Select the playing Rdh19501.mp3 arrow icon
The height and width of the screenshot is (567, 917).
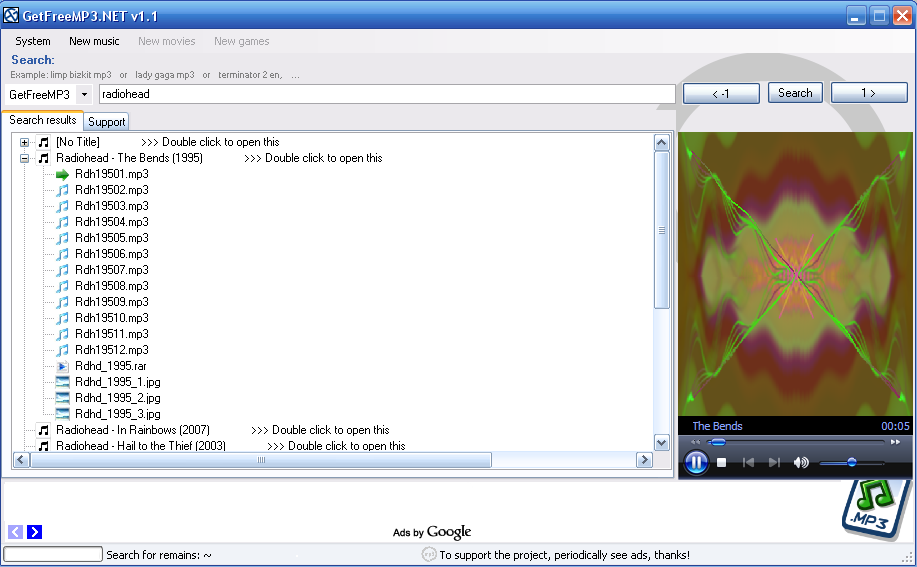tap(63, 174)
